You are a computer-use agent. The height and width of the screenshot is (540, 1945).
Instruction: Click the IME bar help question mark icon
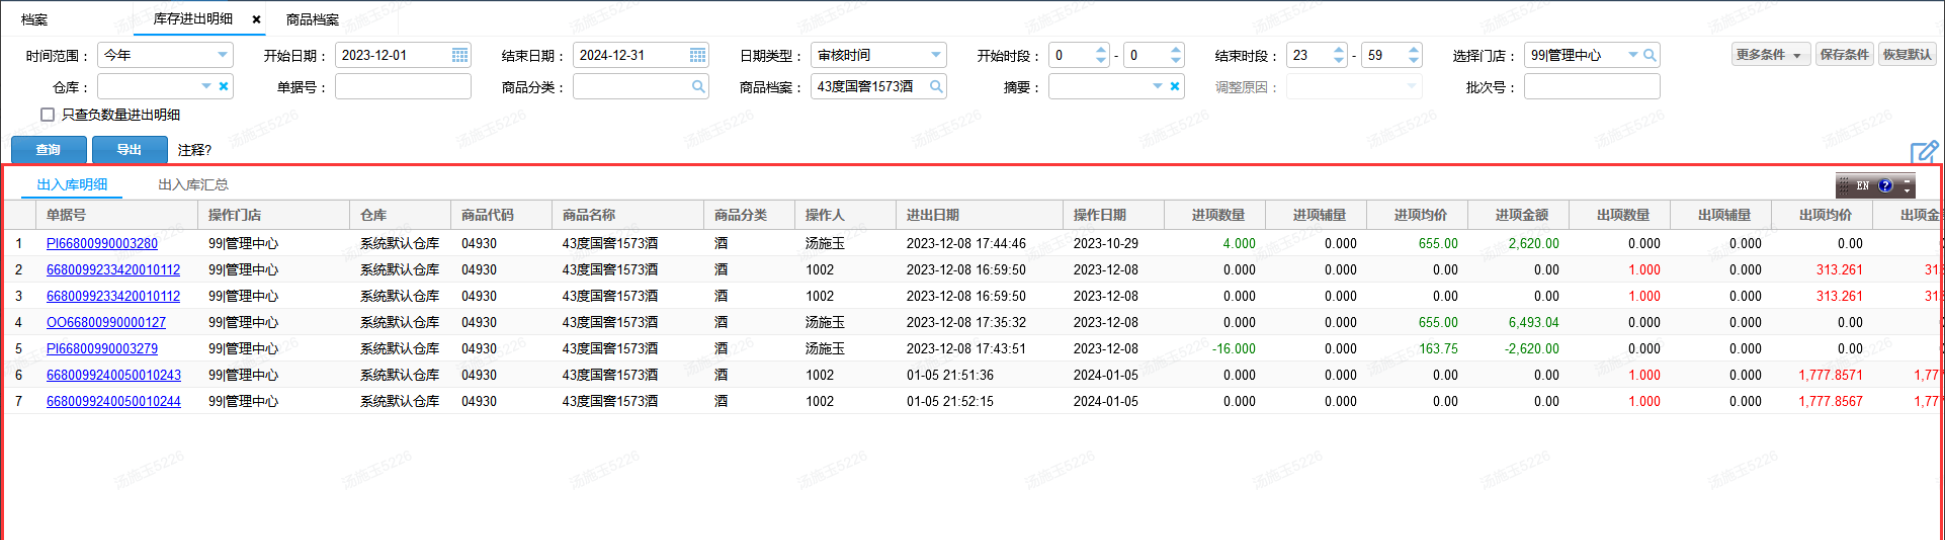[1886, 186]
